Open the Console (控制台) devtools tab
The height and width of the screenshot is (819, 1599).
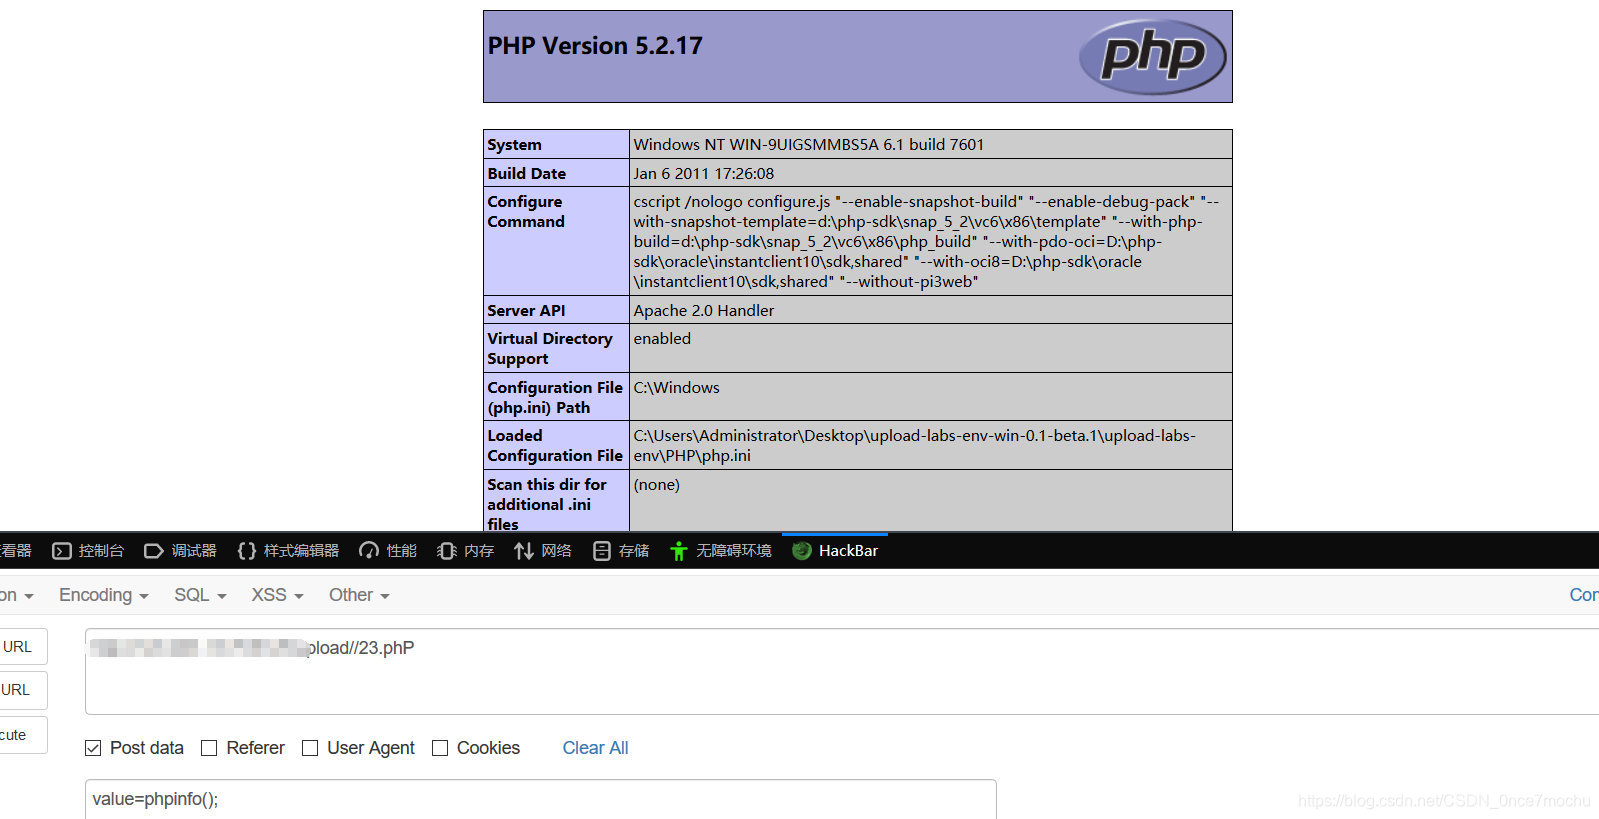click(x=88, y=551)
